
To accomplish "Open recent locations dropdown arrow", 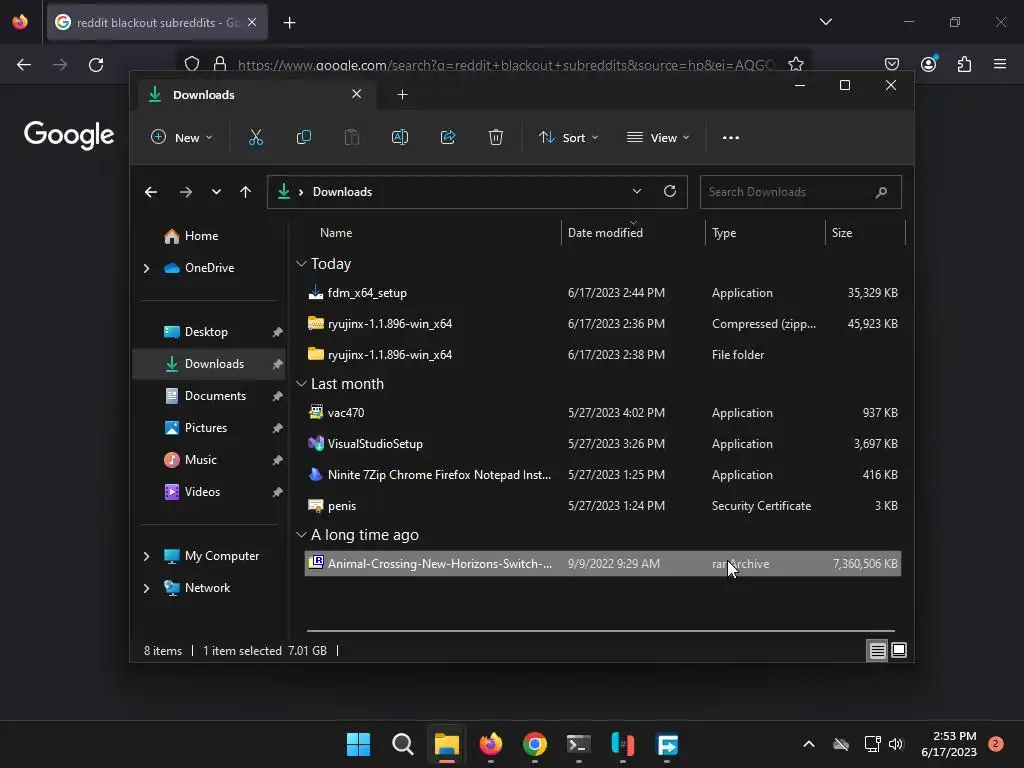I will (x=216, y=192).
